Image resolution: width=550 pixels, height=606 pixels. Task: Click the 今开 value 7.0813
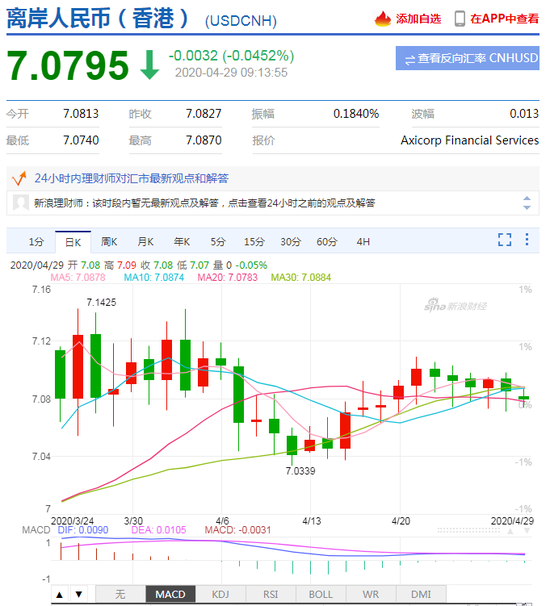point(81,114)
